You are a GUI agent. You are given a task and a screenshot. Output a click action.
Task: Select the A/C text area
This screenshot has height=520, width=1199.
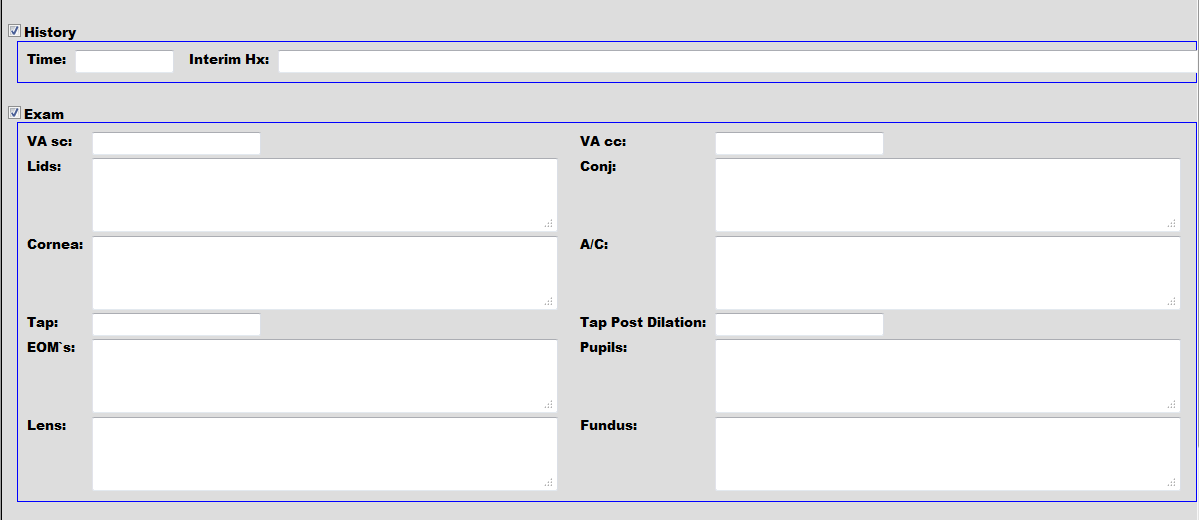(x=947, y=272)
